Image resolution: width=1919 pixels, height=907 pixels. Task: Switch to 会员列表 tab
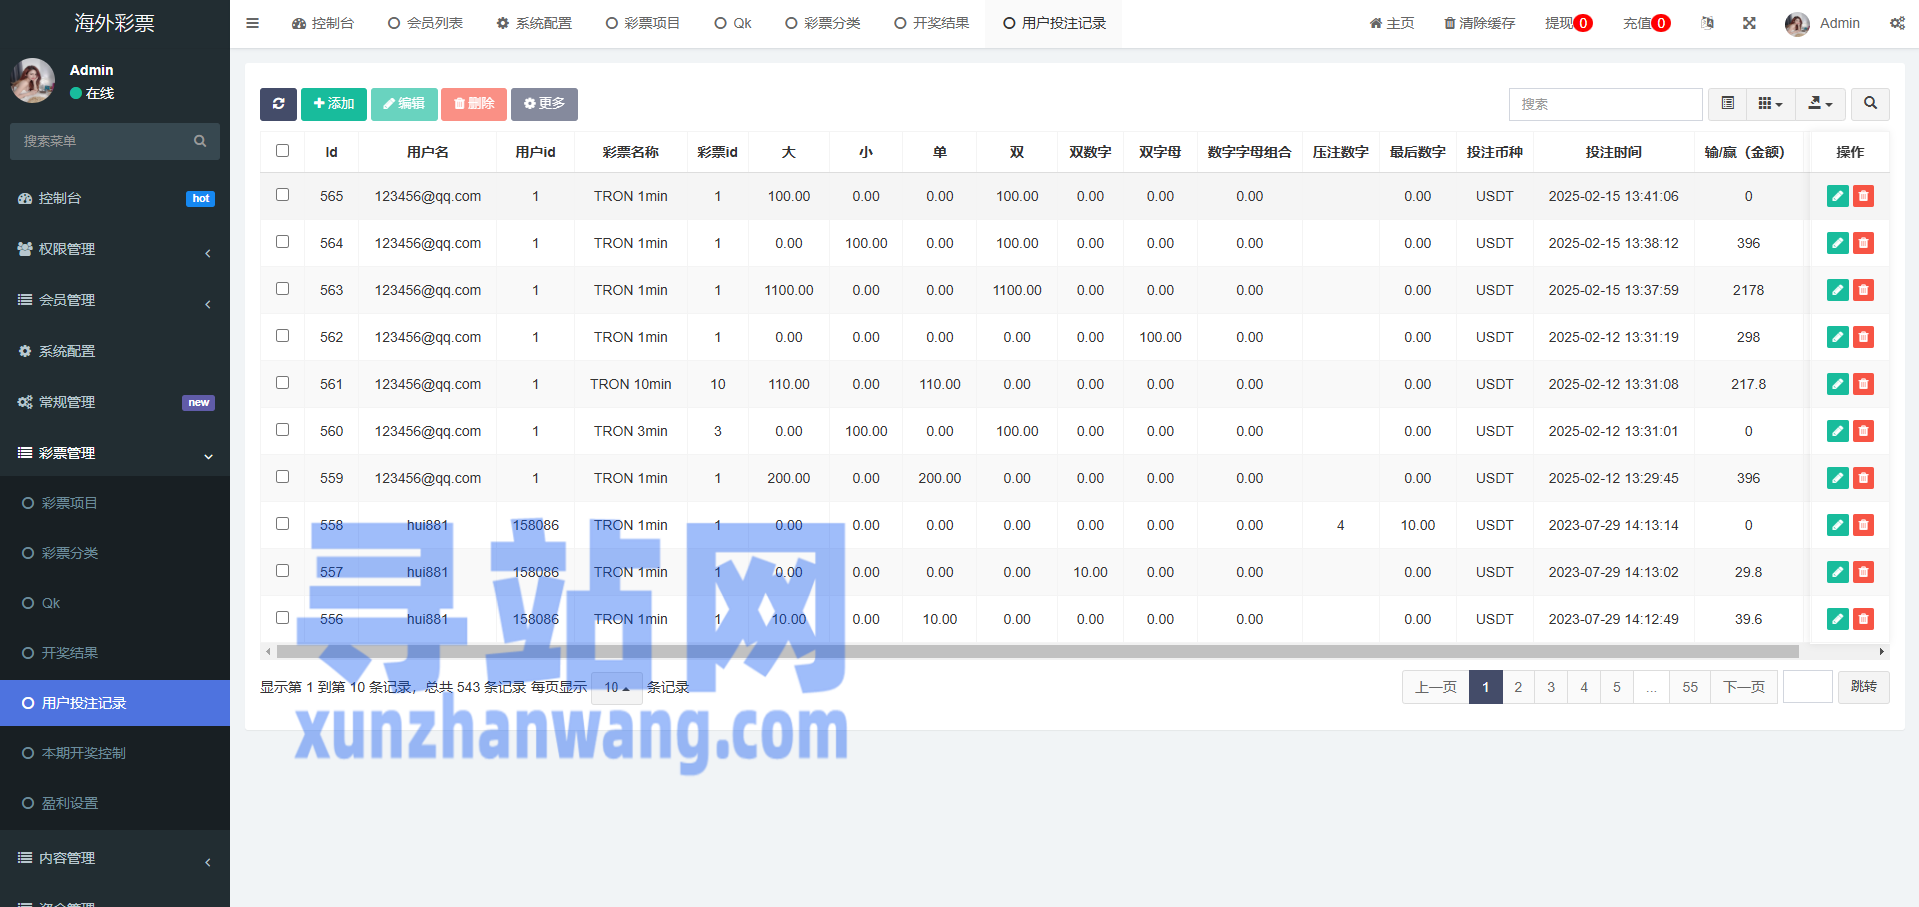pyautogui.click(x=425, y=23)
